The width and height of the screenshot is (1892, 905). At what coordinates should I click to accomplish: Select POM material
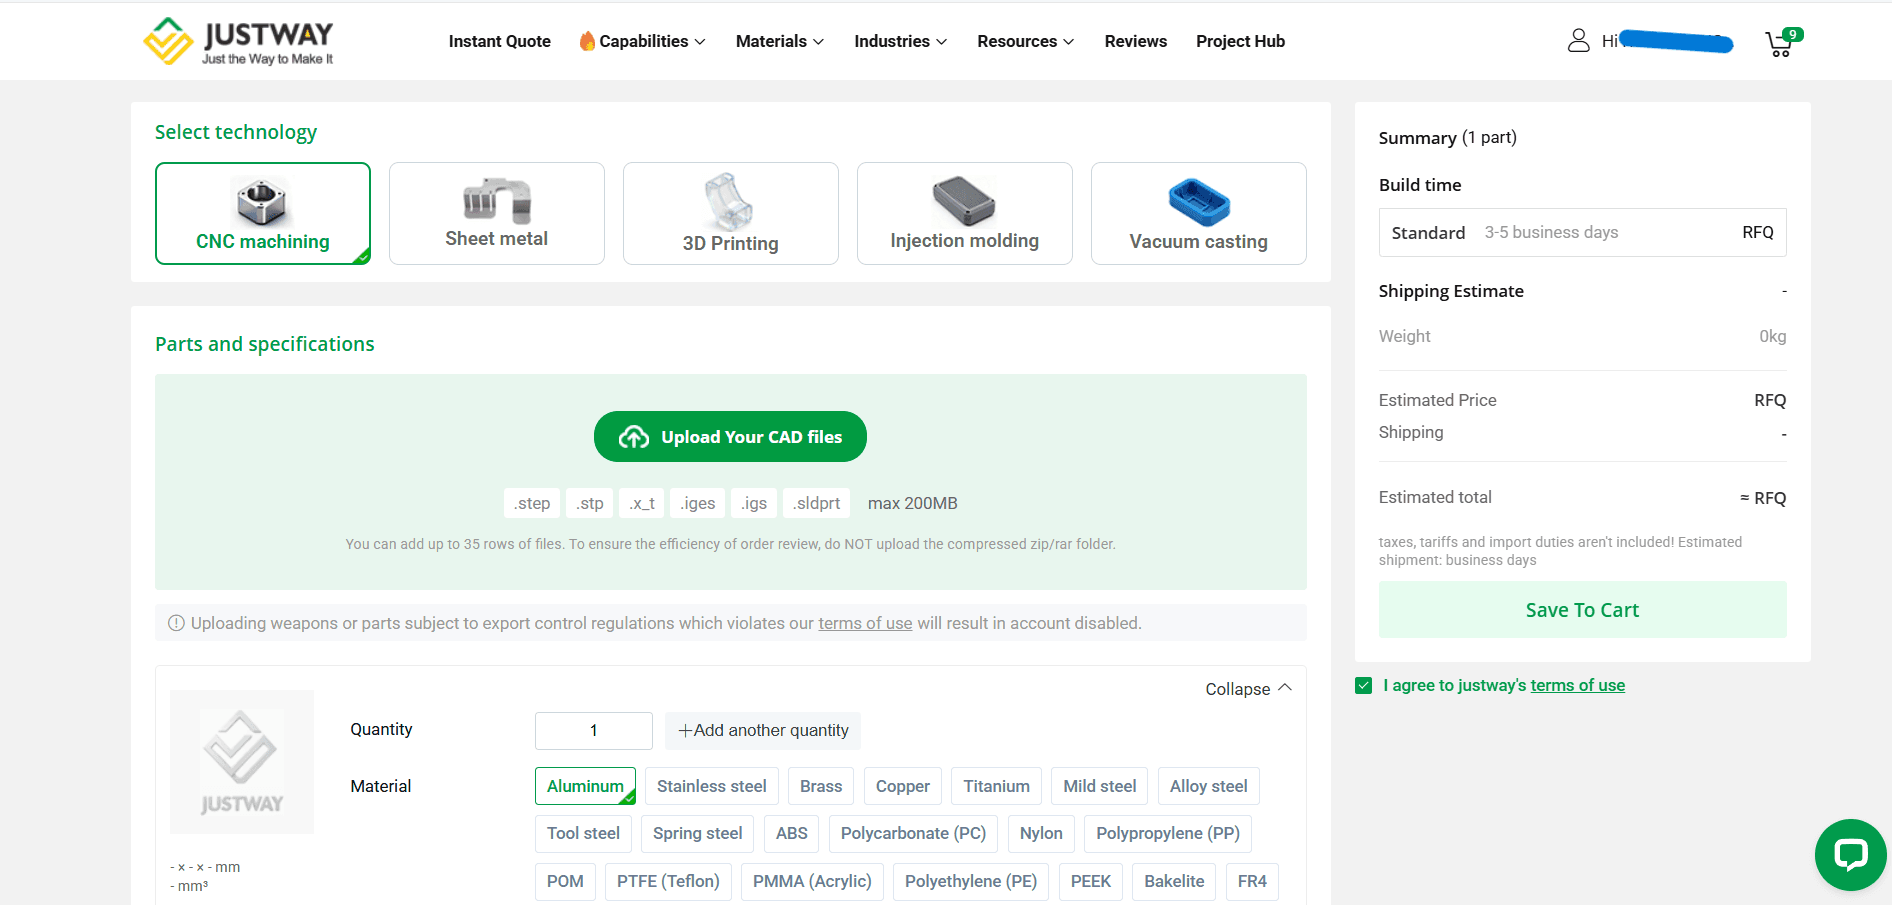(565, 881)
